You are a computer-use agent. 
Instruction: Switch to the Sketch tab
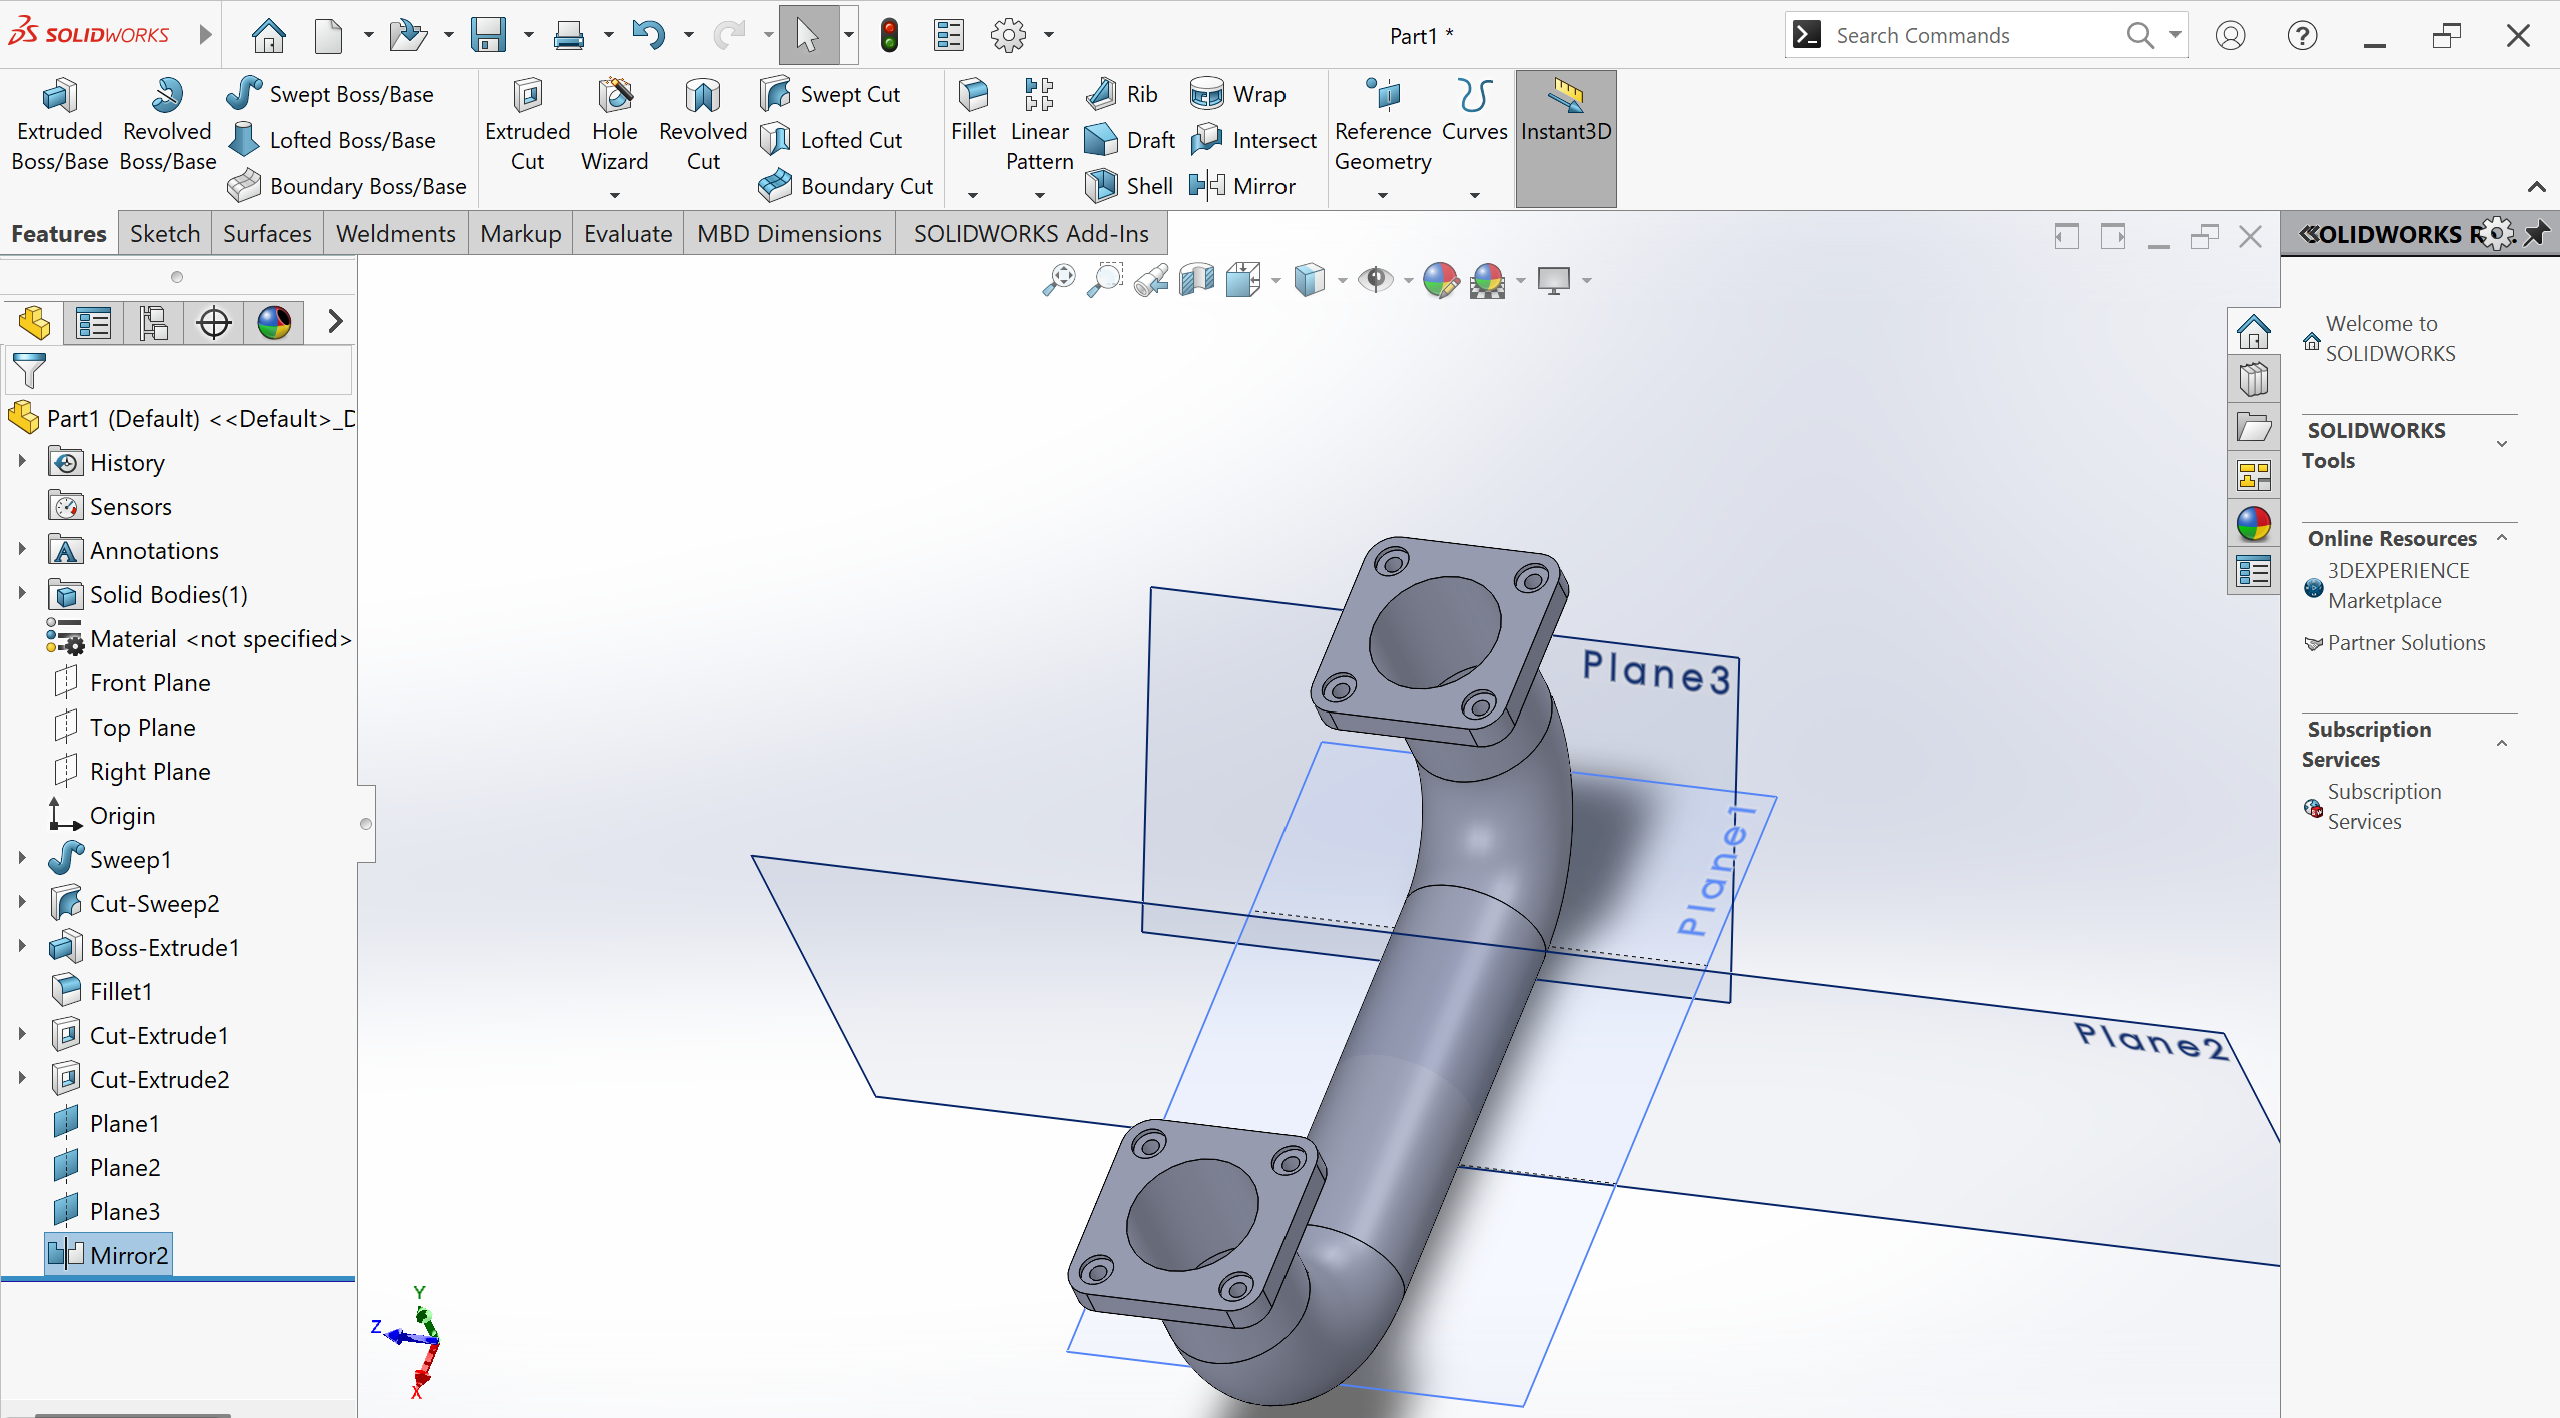[x=165, y=234]
